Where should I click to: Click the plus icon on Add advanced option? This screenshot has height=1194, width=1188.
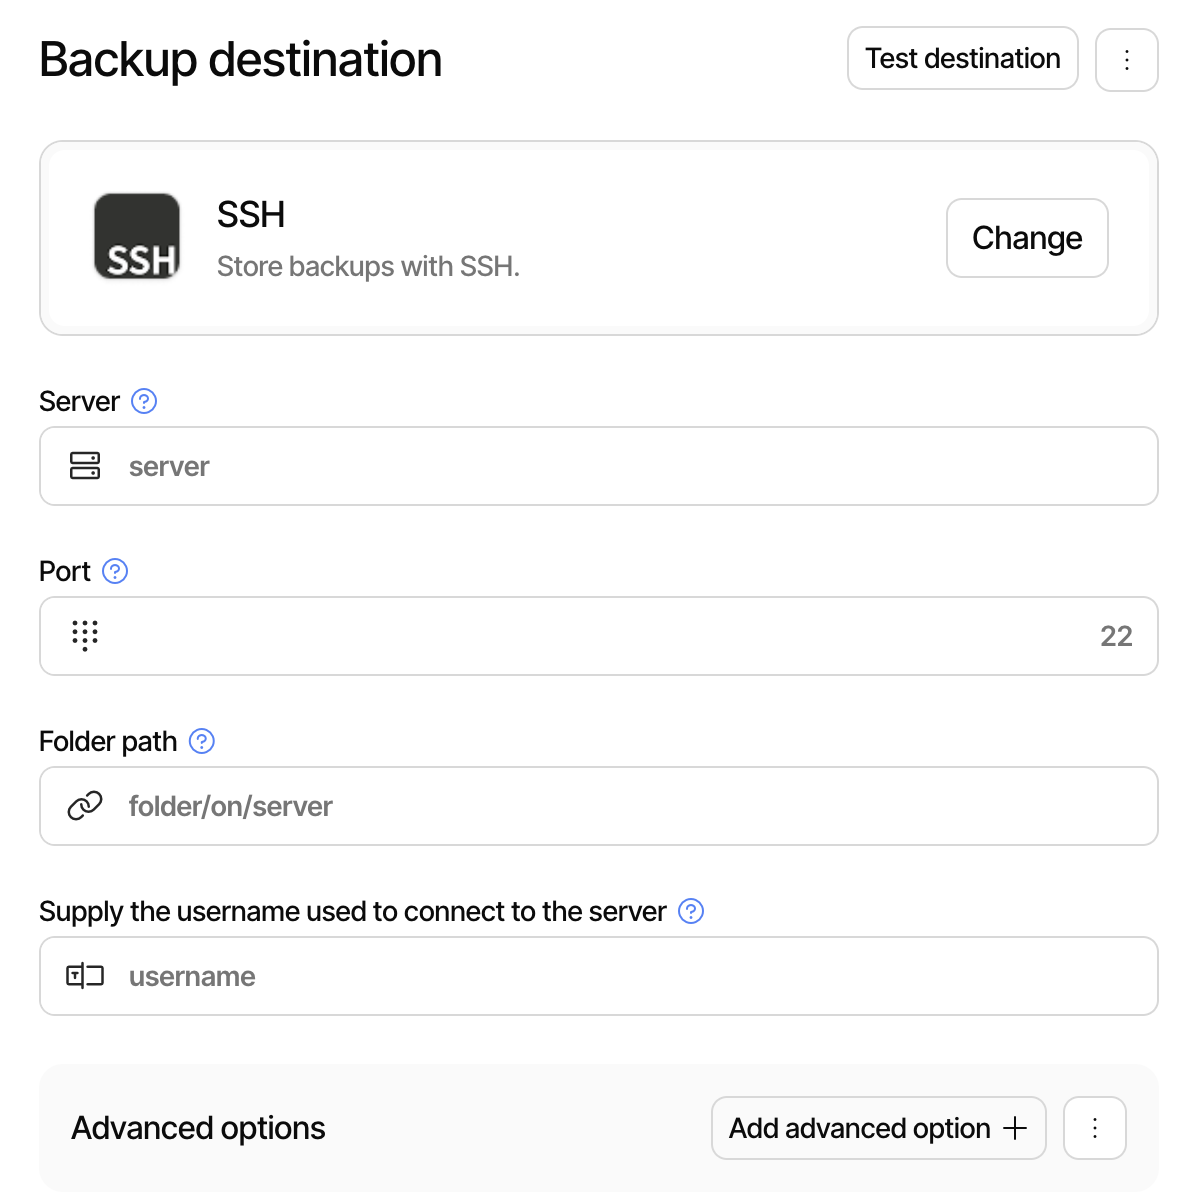coord(1017,1128)
